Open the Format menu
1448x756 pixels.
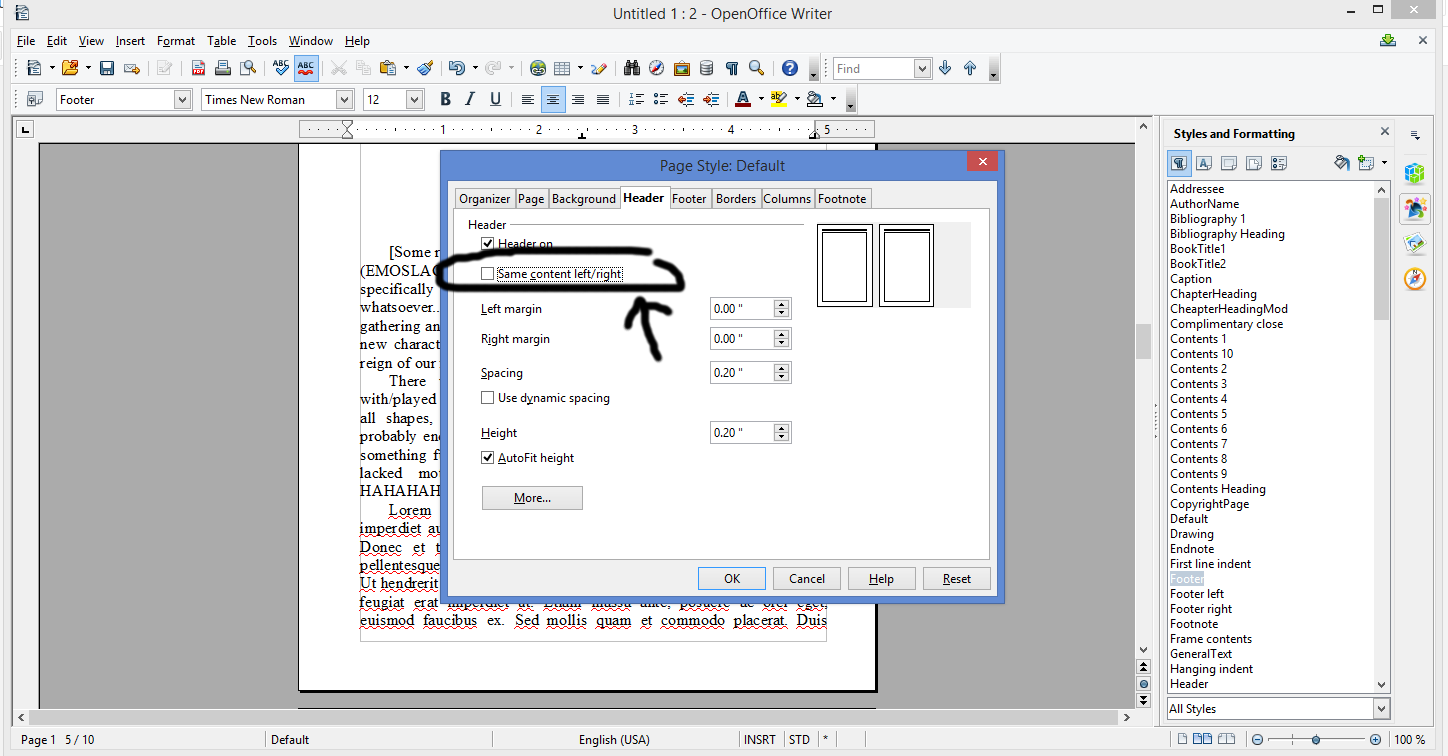(176, 41)
